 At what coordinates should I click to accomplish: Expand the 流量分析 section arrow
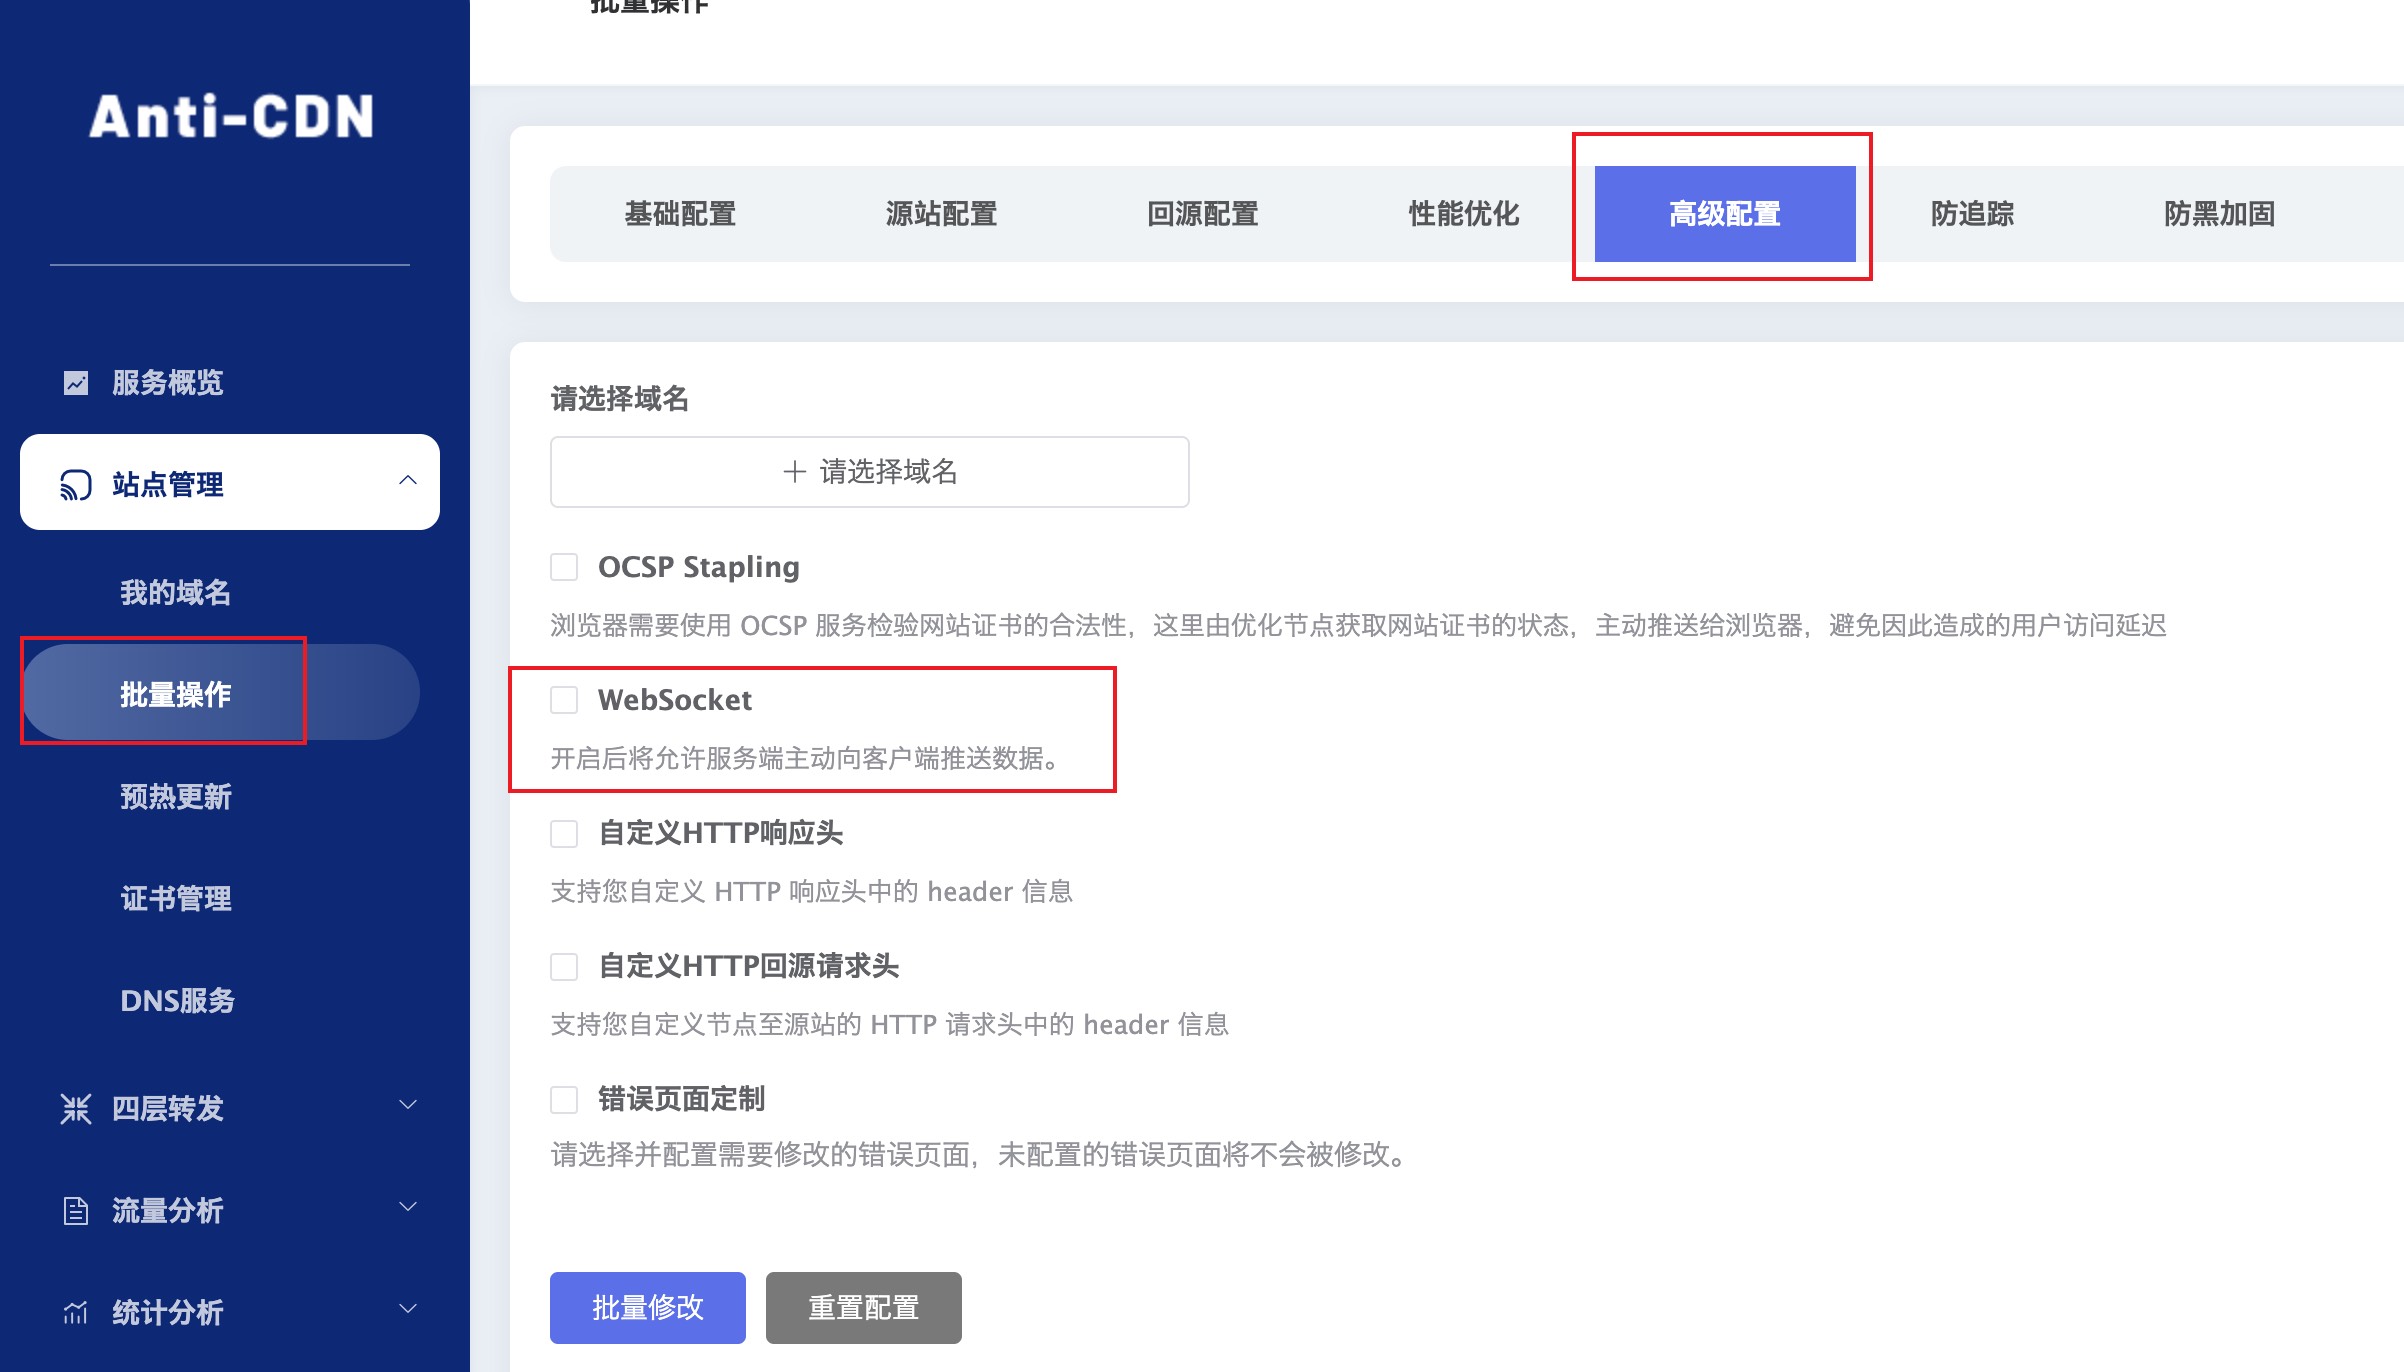[x=407, y=1207]
